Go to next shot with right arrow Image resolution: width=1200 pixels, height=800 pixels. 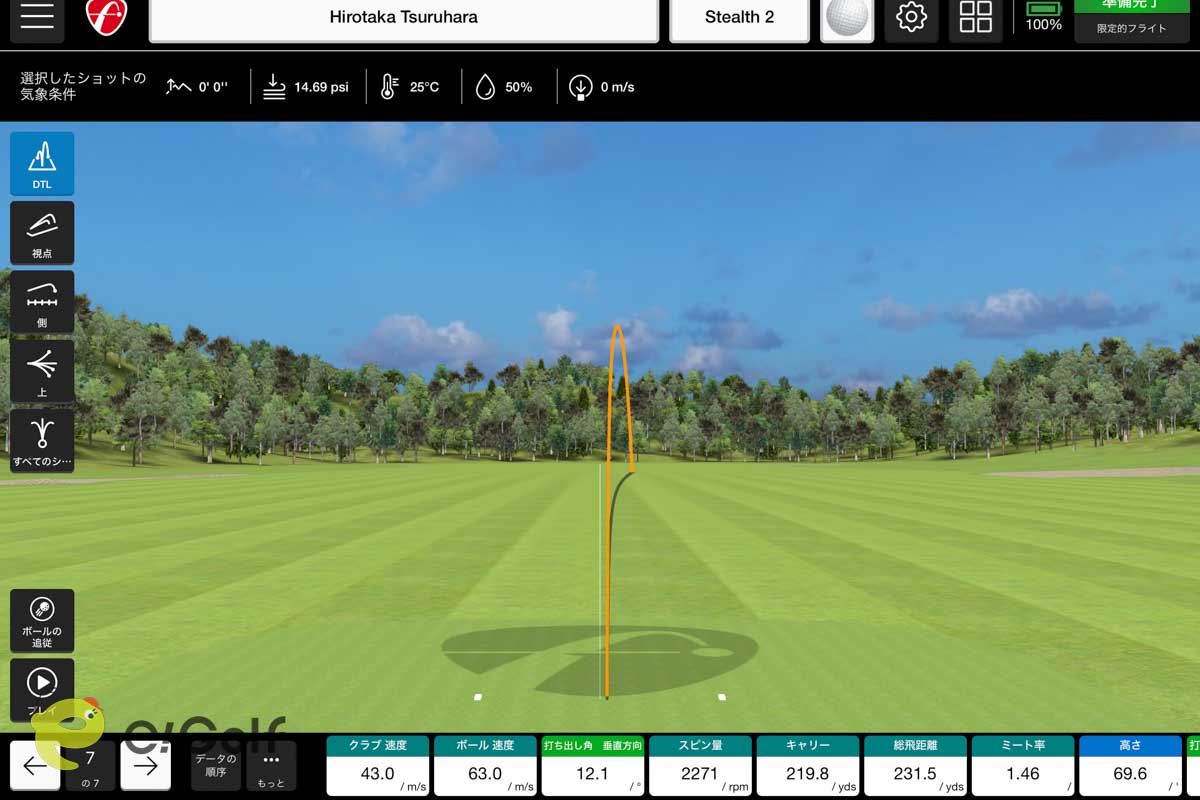(x=146, y=767)
